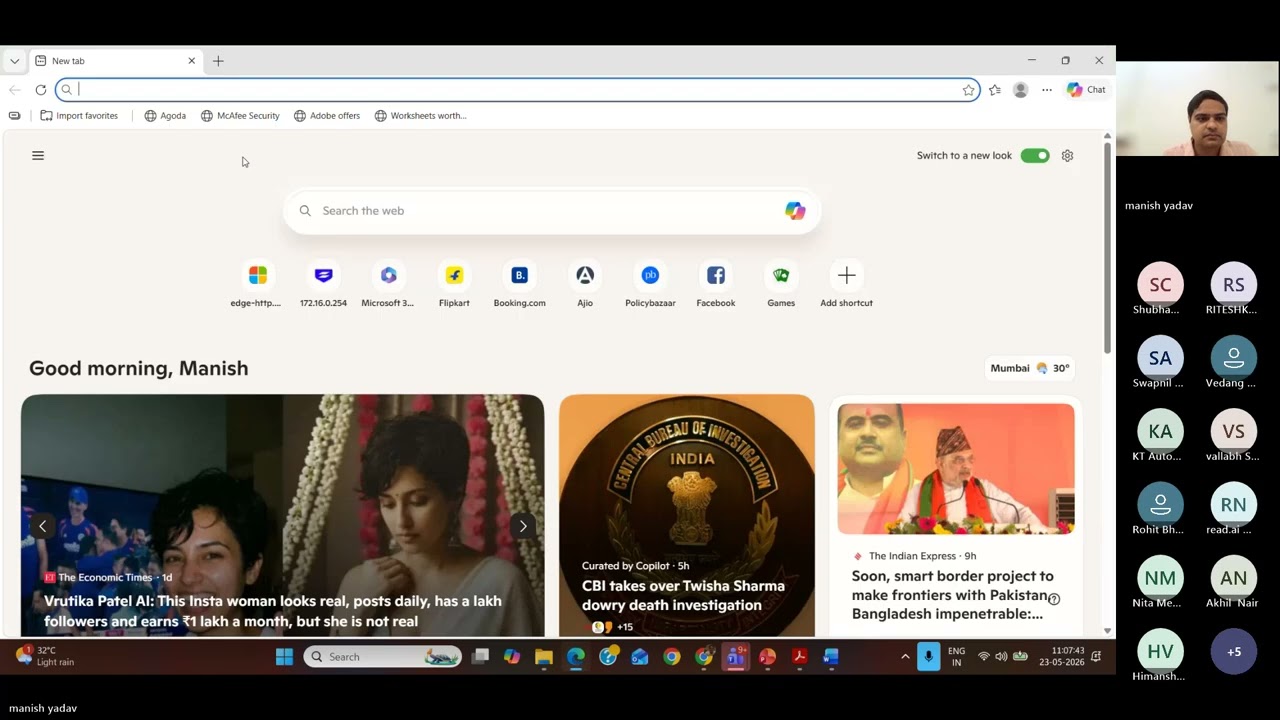Select the Akhil Nair participant avatar
This screenshot has height=720, width=1280.
(1234, 578)
